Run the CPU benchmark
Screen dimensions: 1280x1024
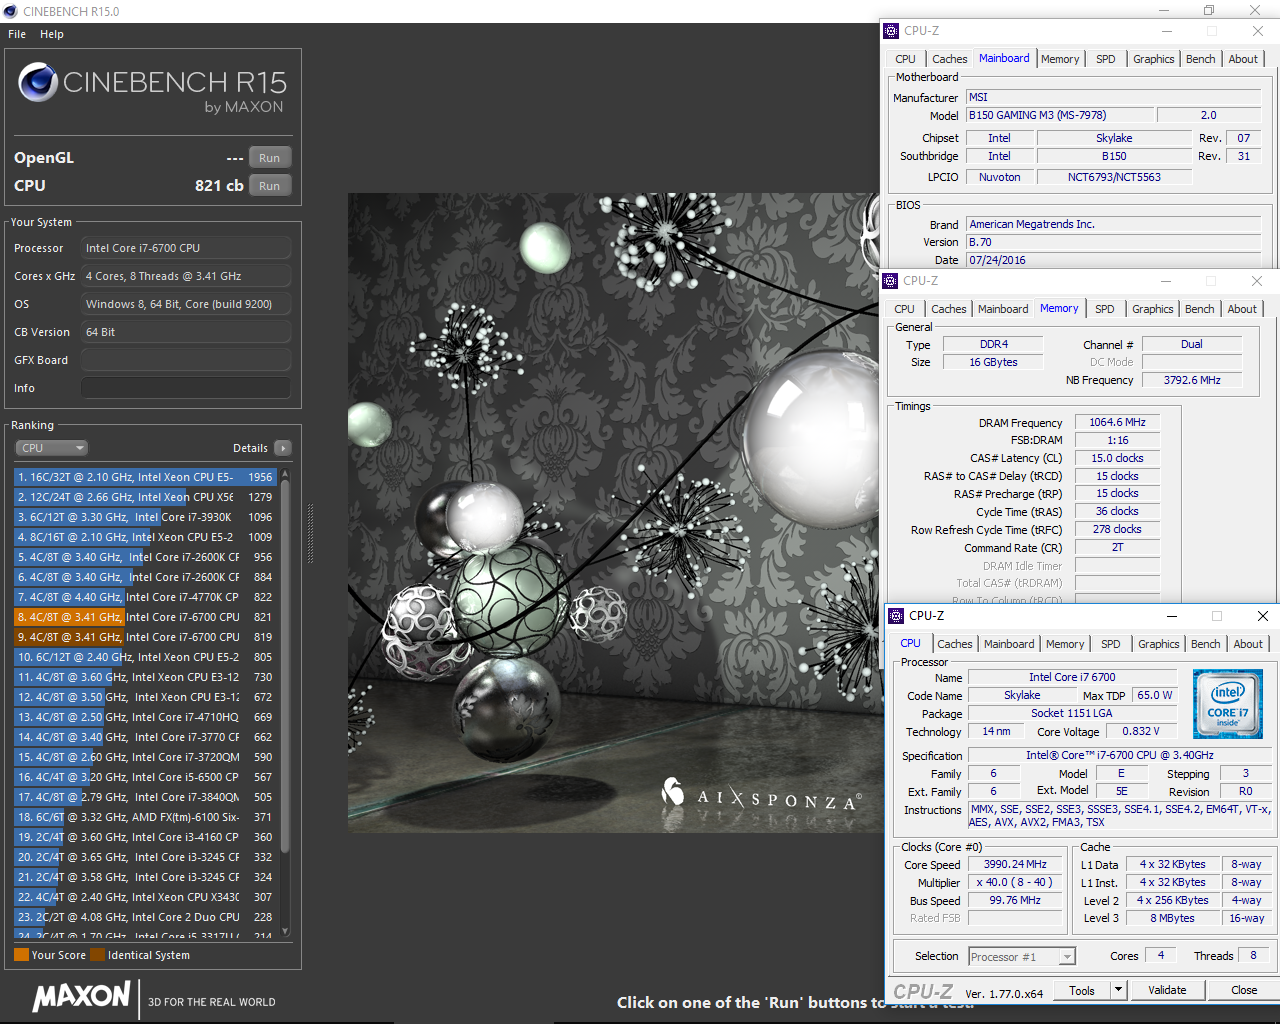tap(270, 186)
